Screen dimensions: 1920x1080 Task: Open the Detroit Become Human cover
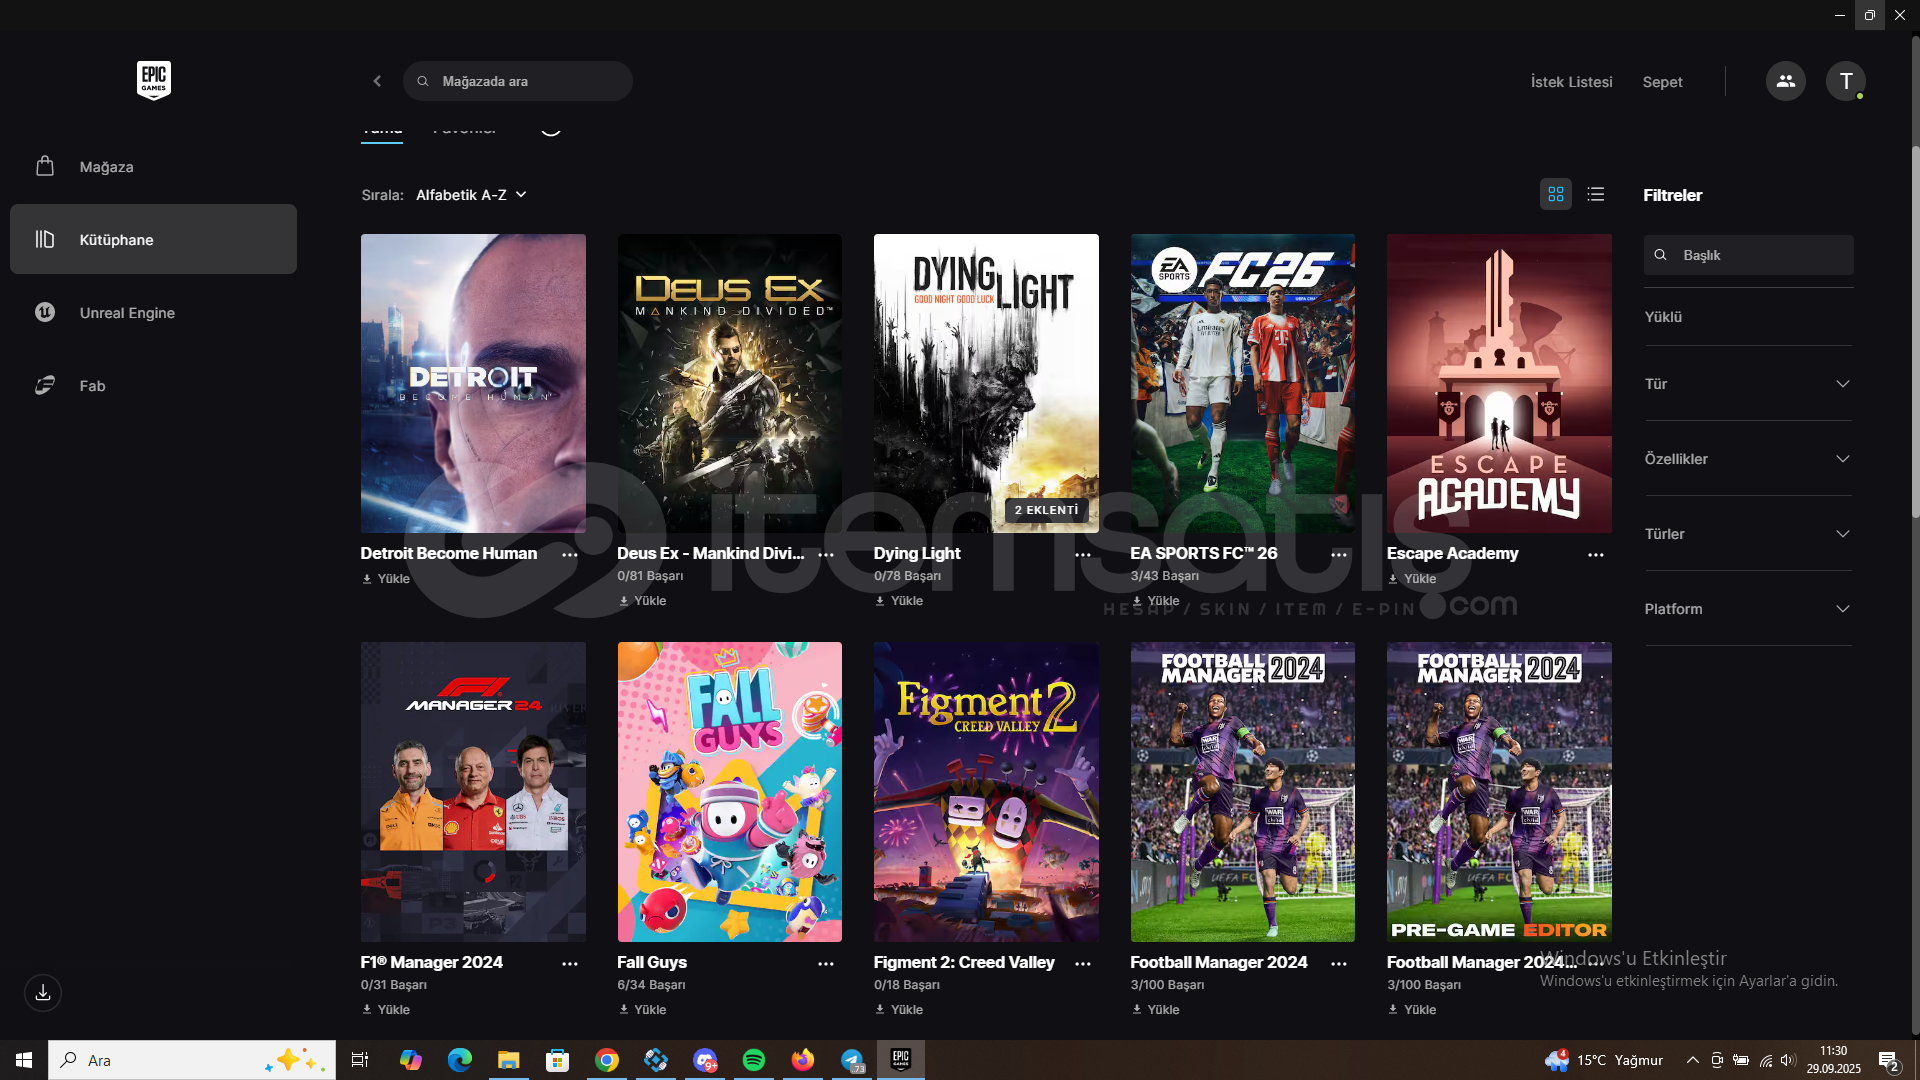pyautogui.click(x=473, y=383)
